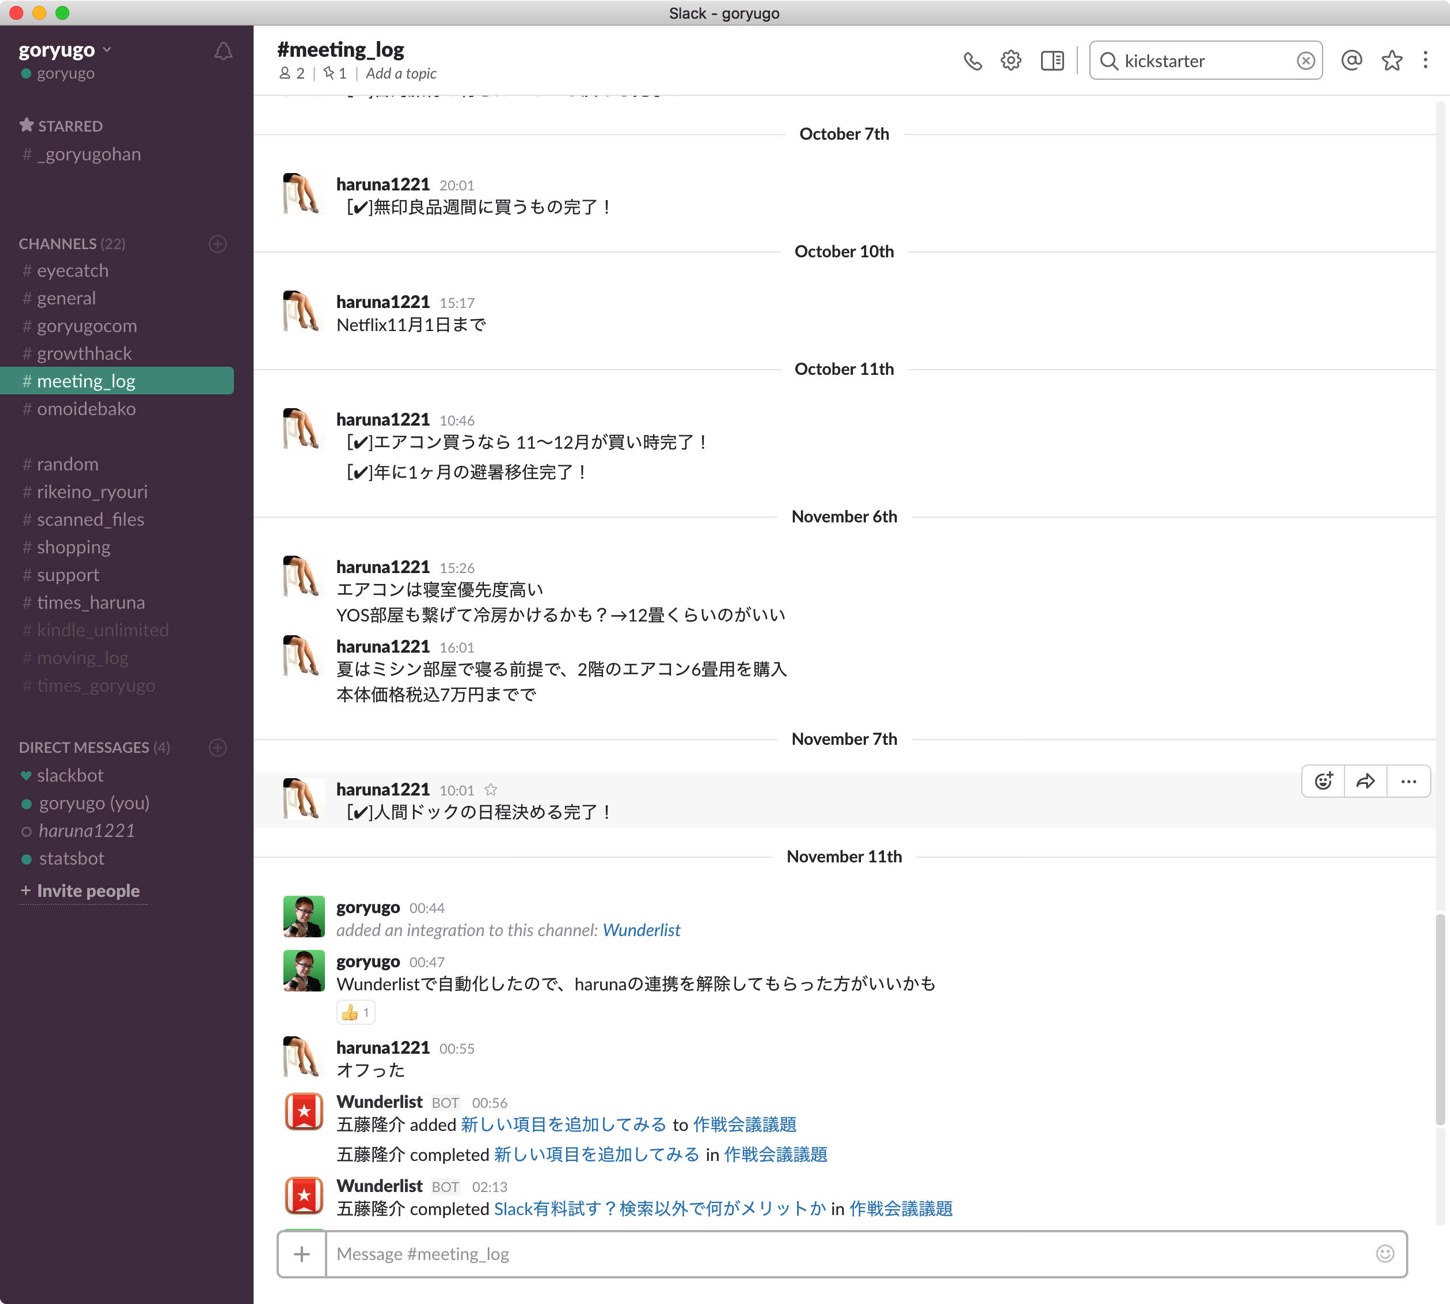
Task: Open new direct message plus button
Action: click(x=217, y=748)
